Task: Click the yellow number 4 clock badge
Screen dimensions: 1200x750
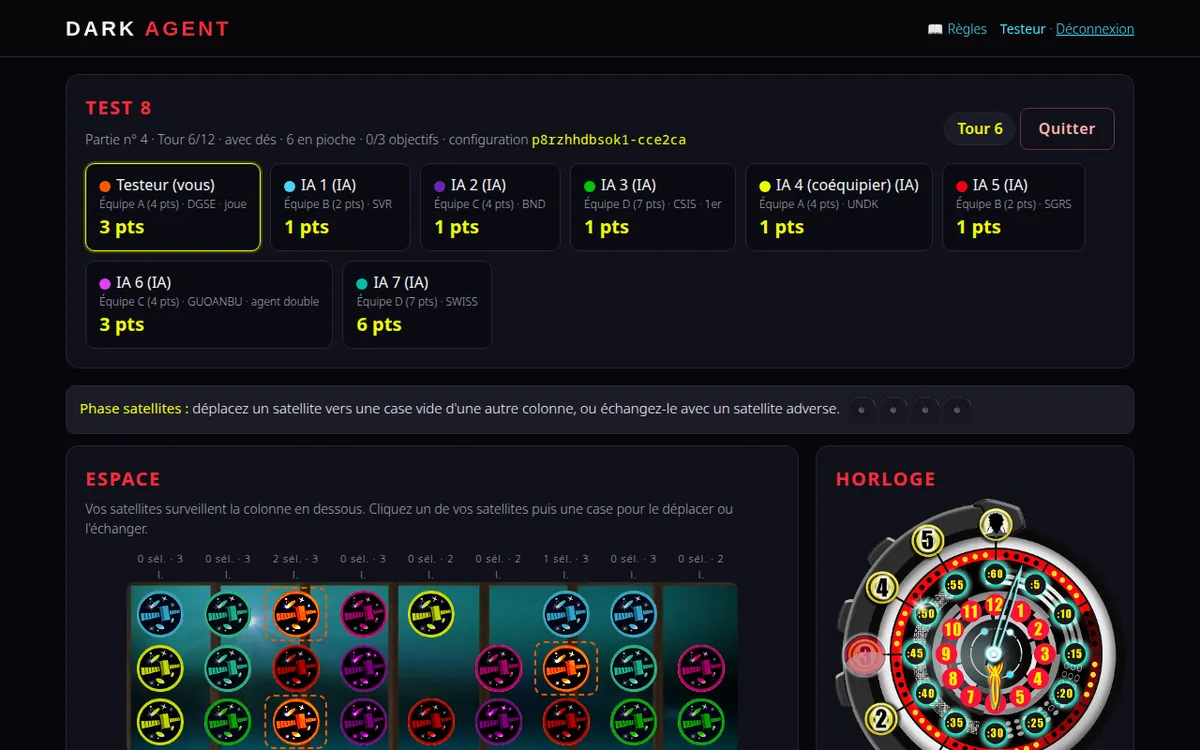Action: point(882,587)
